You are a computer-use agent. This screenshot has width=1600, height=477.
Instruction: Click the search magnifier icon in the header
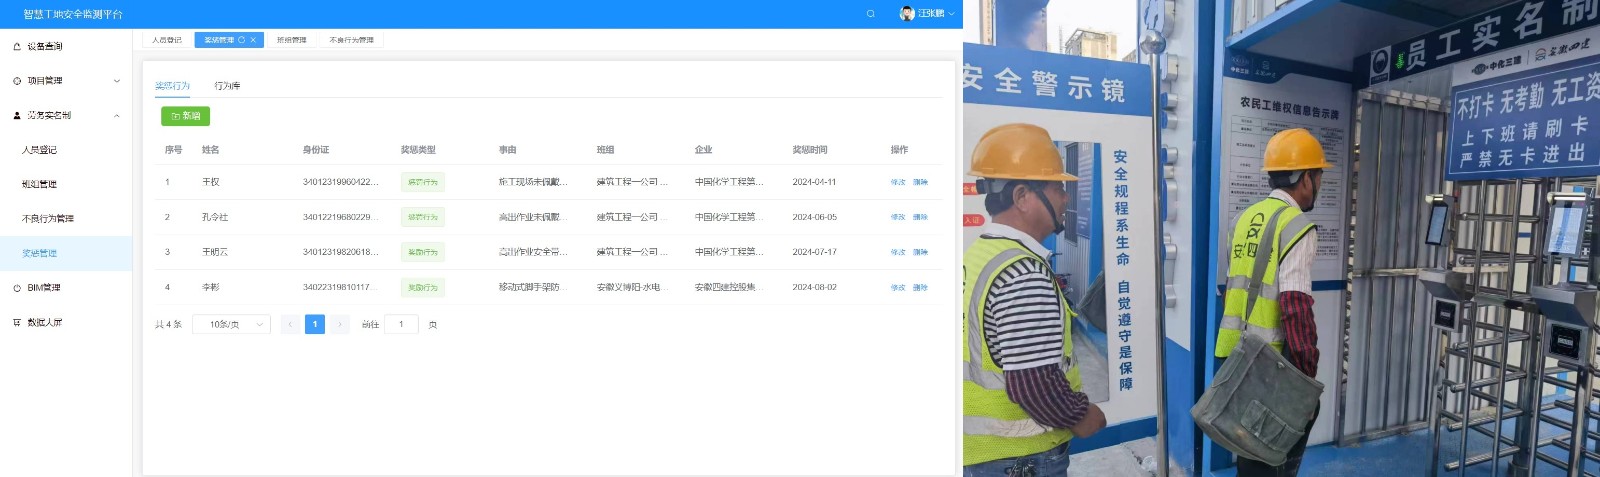(x=870, y=14)
